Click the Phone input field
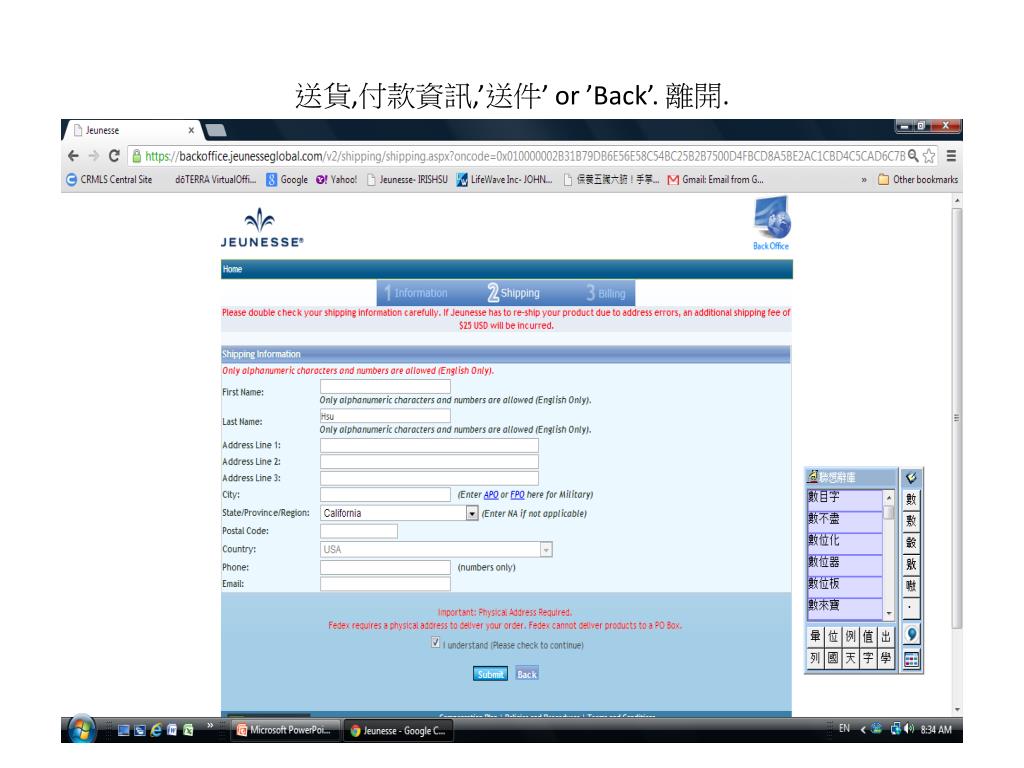 click(x=385, y=567)
